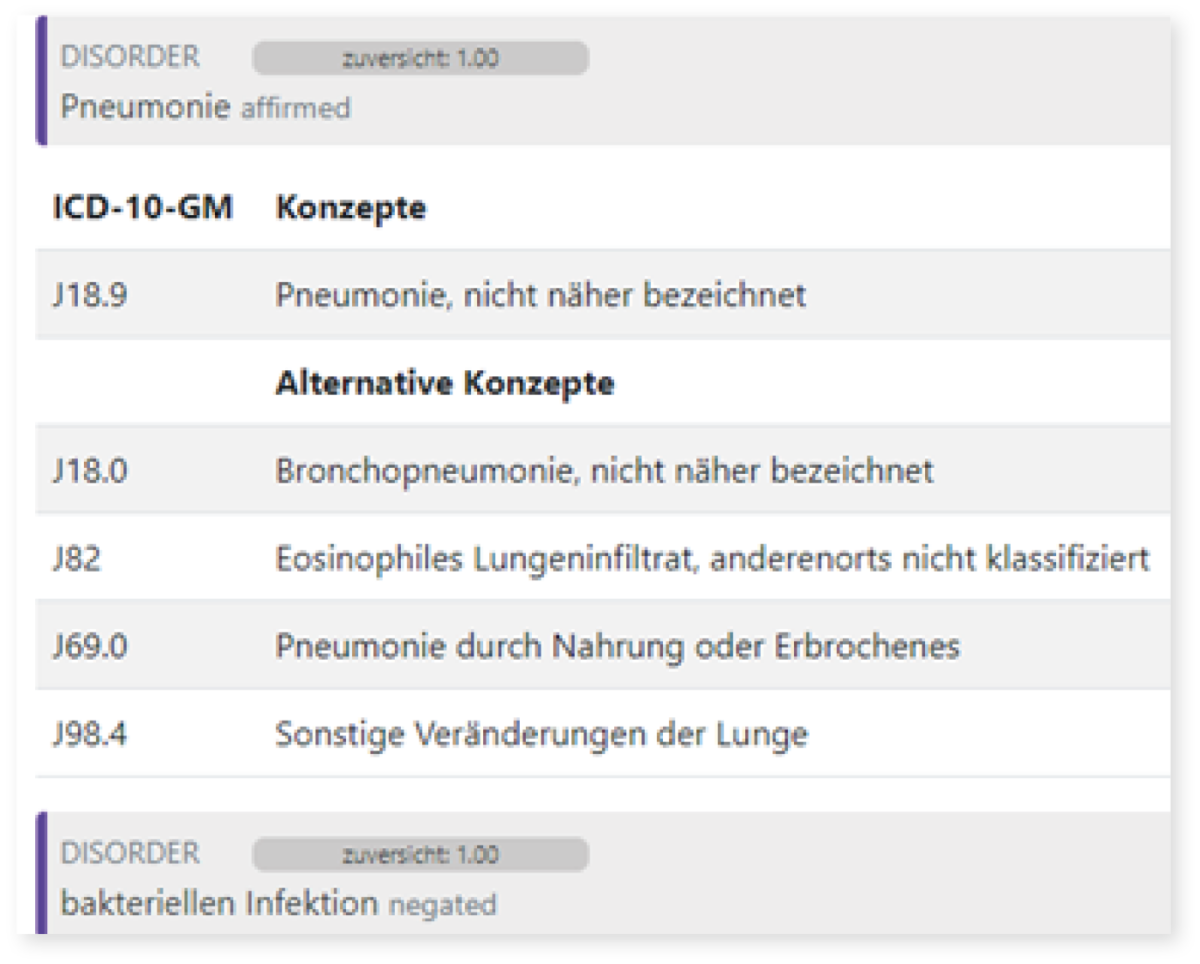Click the purple bar beside bakteriellen Infektion
The height and width of the screenshot is (964, 1200).
41,873
